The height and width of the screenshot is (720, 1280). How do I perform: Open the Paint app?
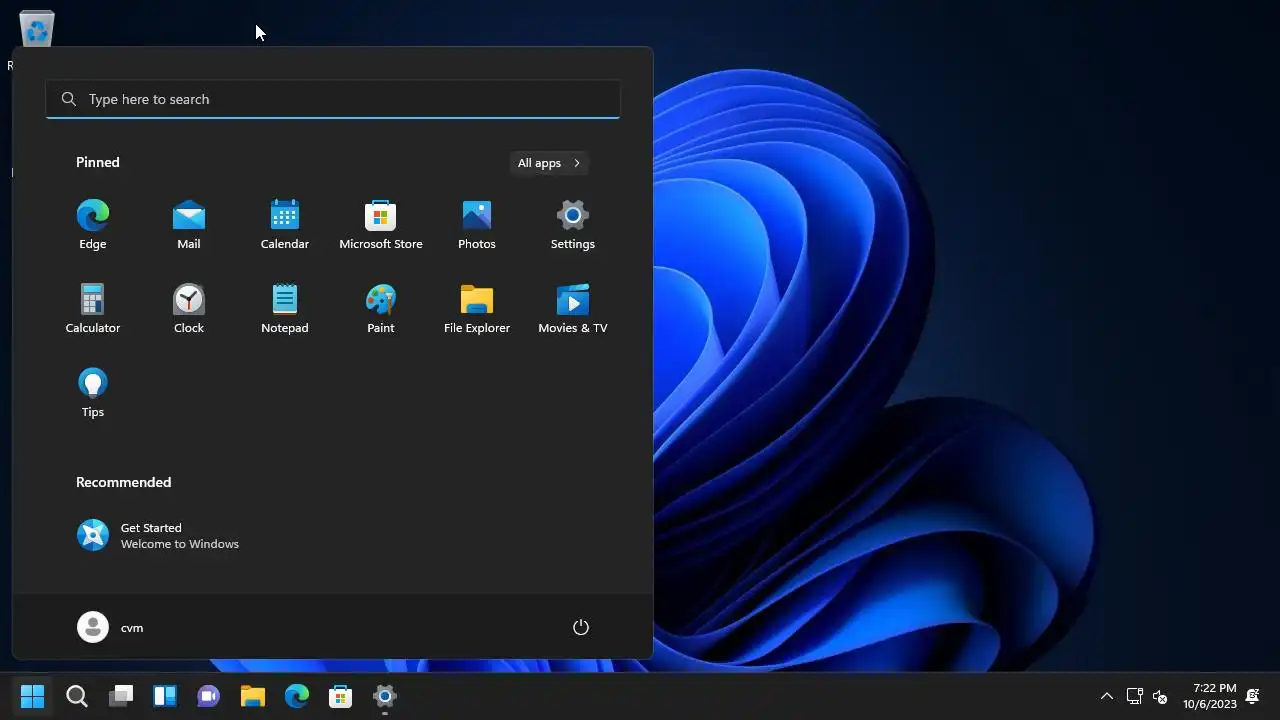(381, 308)
